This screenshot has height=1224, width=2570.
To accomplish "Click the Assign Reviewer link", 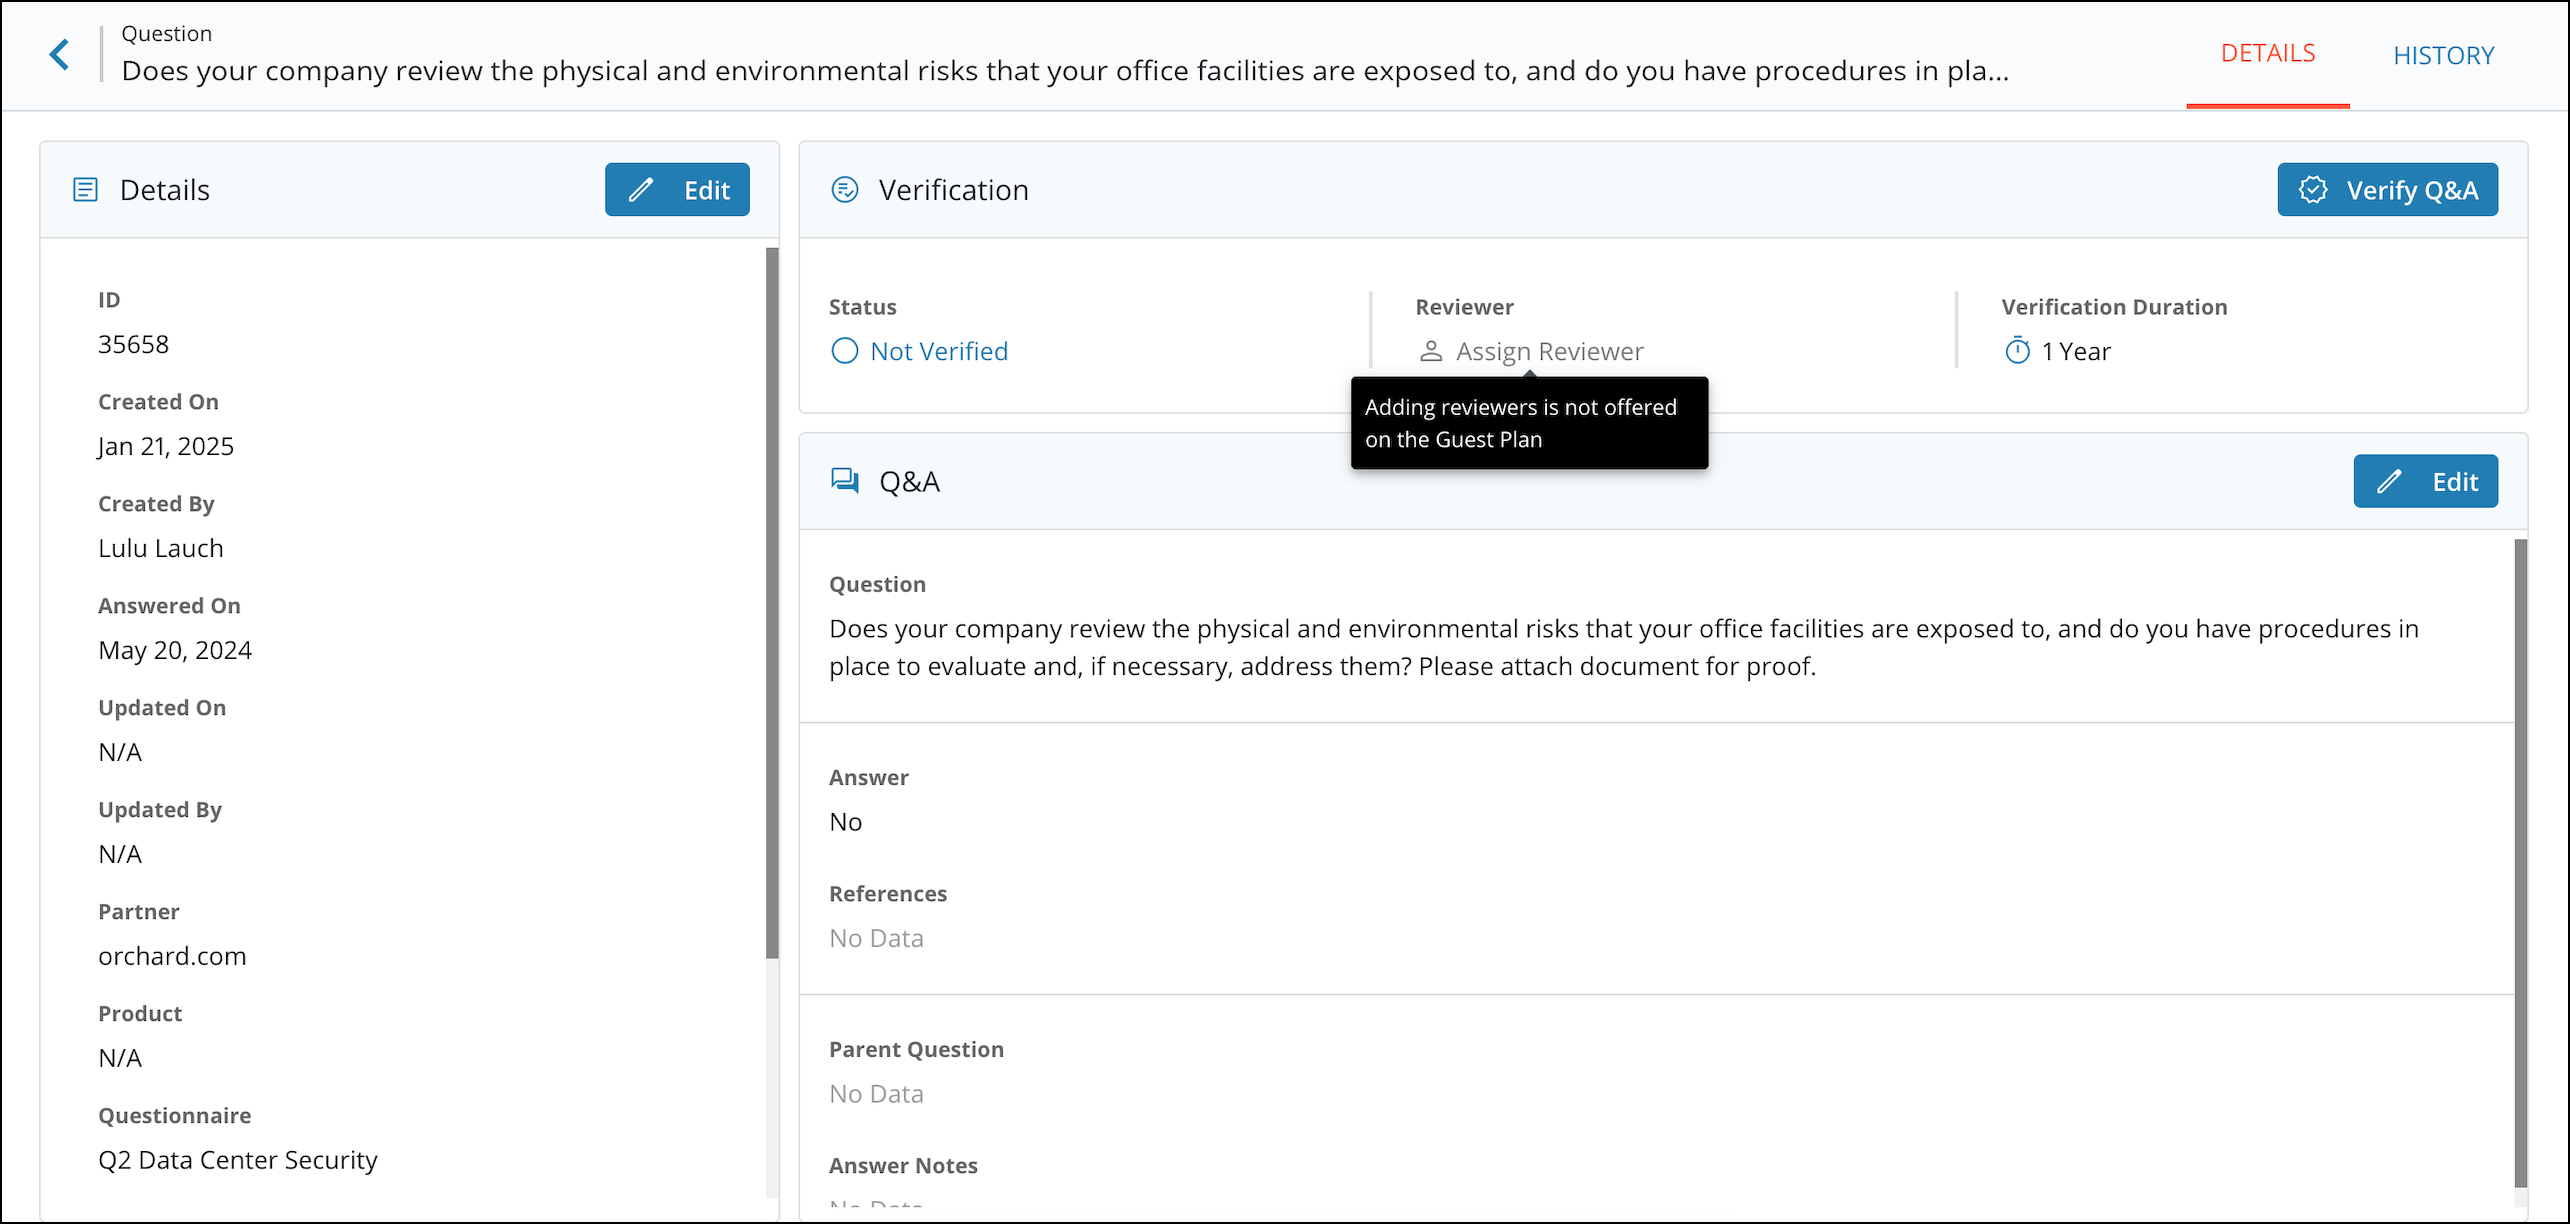I will (x=1549, y=351).
